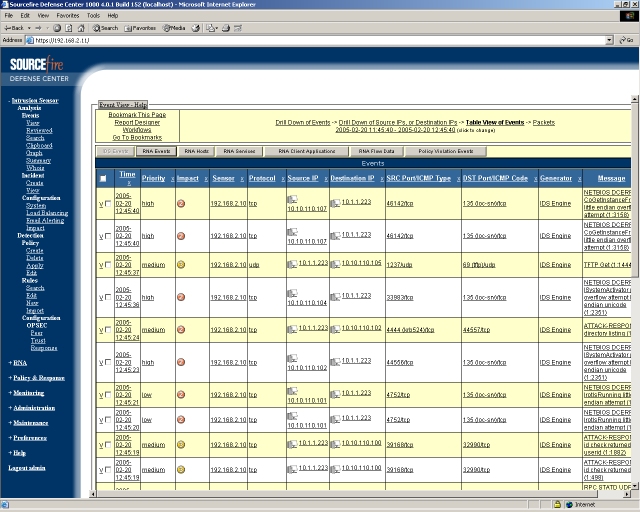Open Clipboard under Events in sidebar
The image size is (640, 512).
(x=39, y=145)
